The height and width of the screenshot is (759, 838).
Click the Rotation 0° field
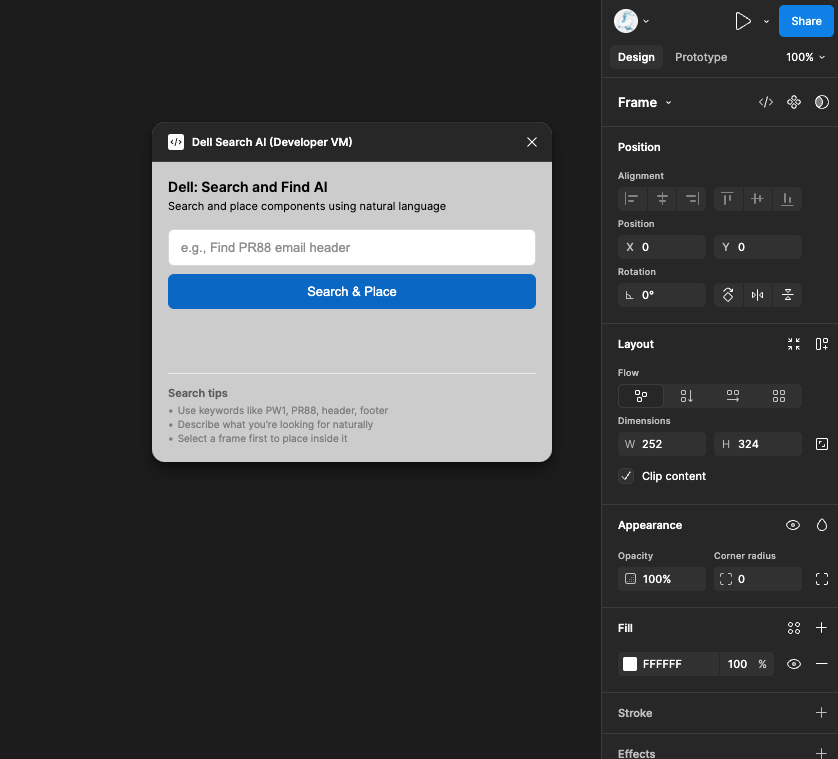click(x=662, y=295)
